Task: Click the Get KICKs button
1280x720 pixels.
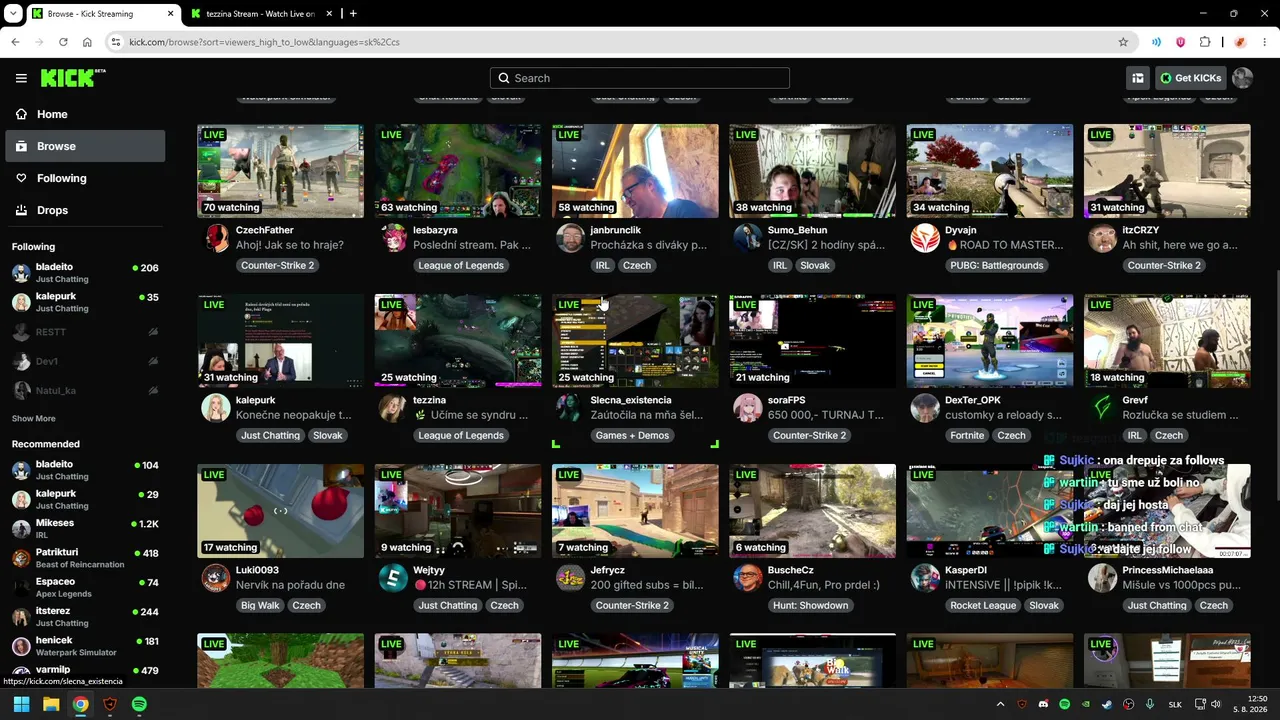Action: pos(1191,78)
